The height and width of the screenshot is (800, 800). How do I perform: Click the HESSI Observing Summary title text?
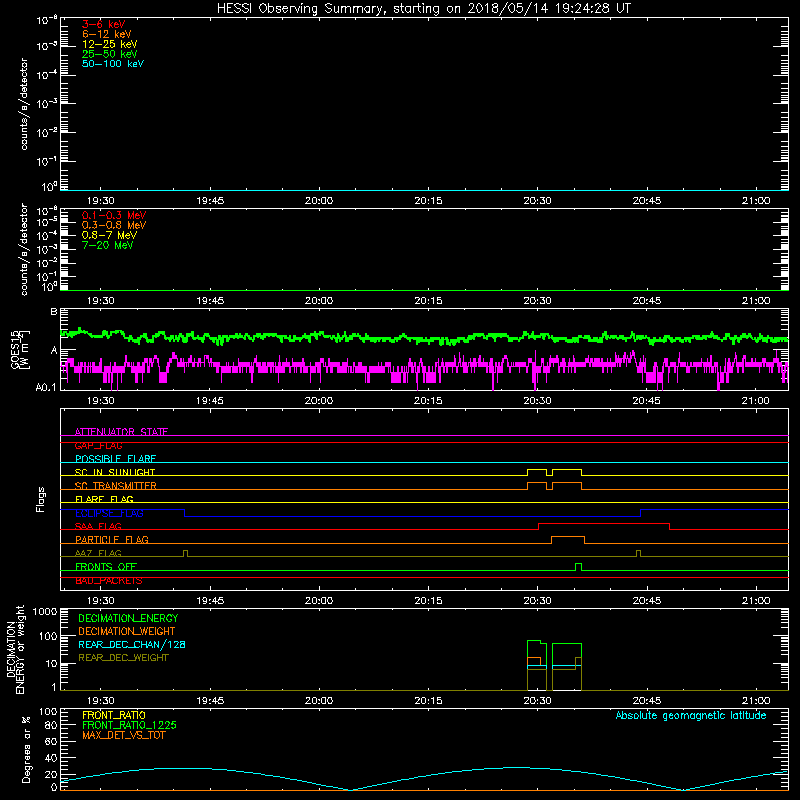(424, 8)
